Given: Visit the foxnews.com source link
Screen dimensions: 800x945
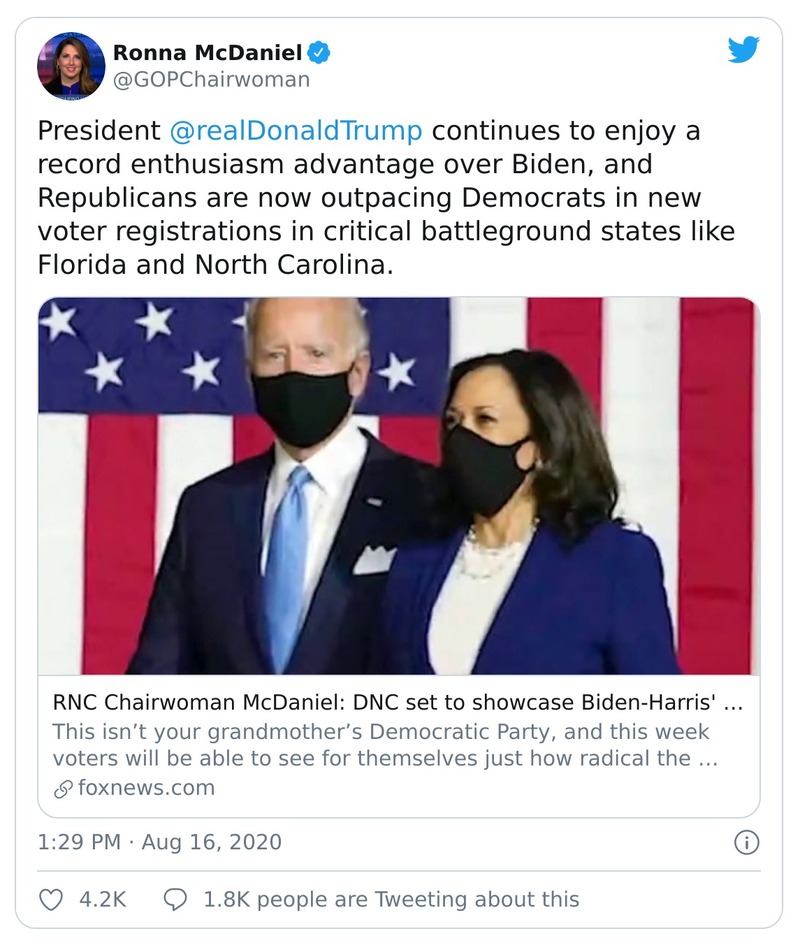Looking at the screenshot, I should pyautogui.click(x=146, y=788).
